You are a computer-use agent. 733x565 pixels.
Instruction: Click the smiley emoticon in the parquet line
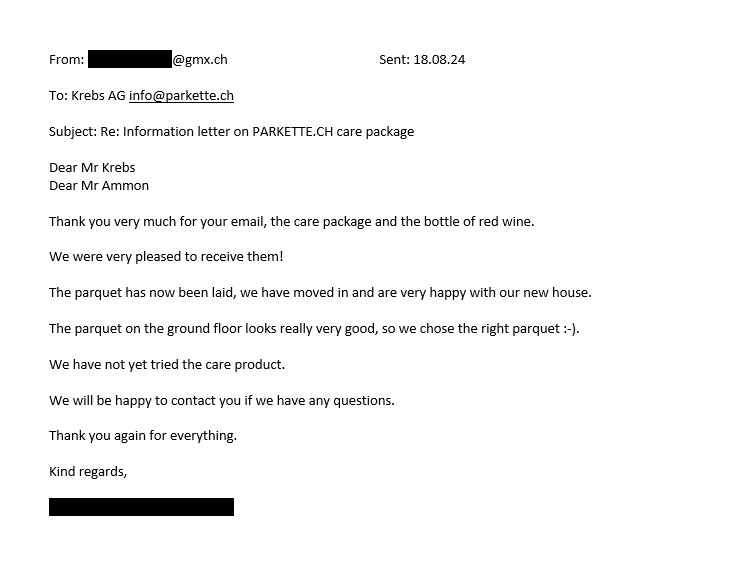(570, 329)
